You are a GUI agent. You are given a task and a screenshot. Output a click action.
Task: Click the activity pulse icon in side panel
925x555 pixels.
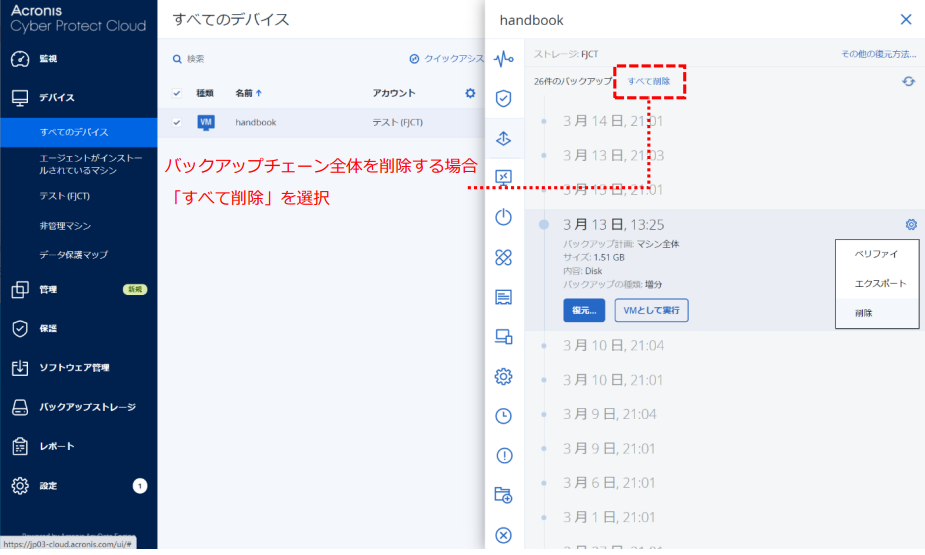pyautogui.click(x=504, y=57)
